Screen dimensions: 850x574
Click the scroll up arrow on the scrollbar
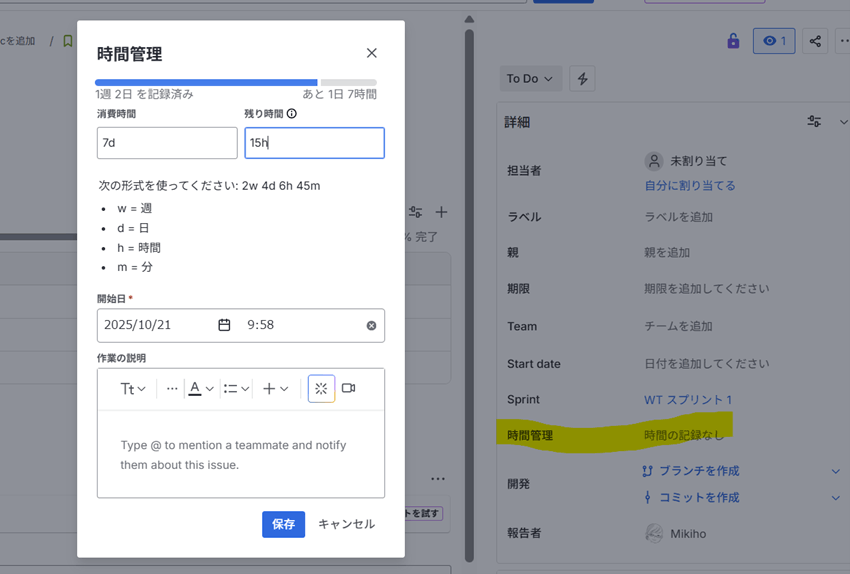469,20
